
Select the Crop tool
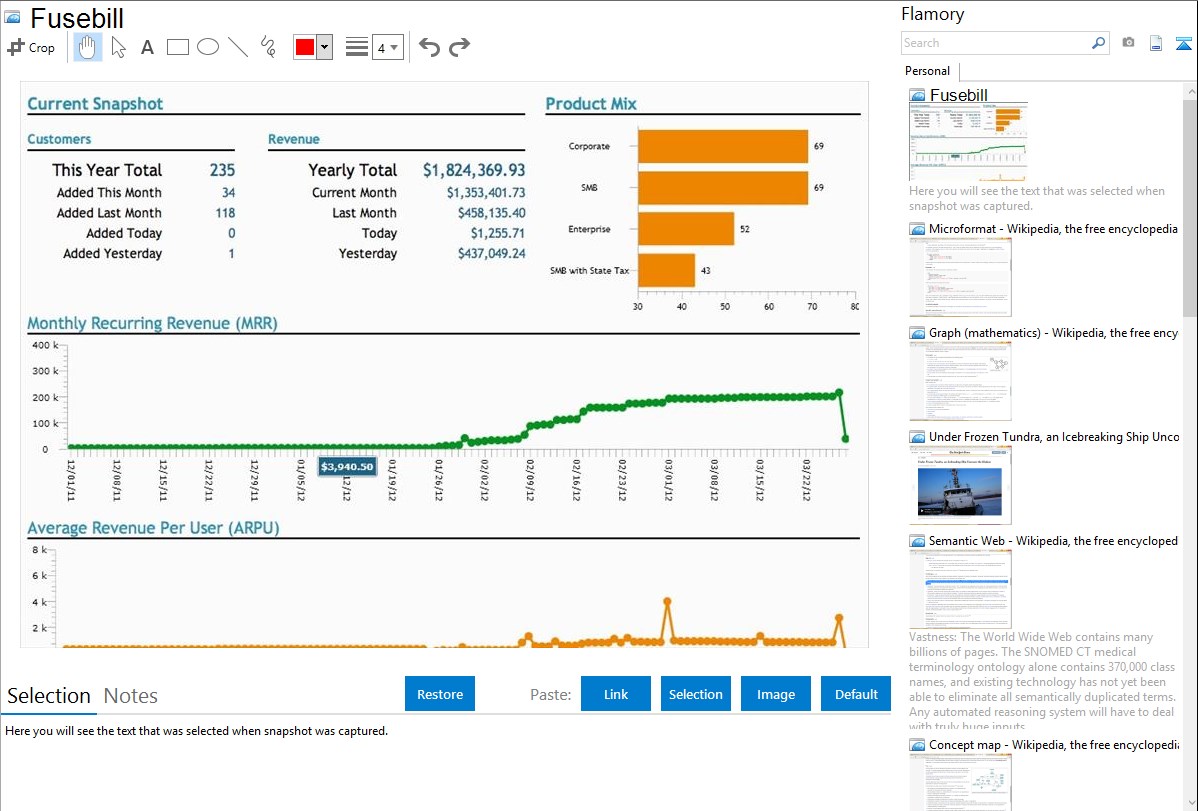(31, 47)
